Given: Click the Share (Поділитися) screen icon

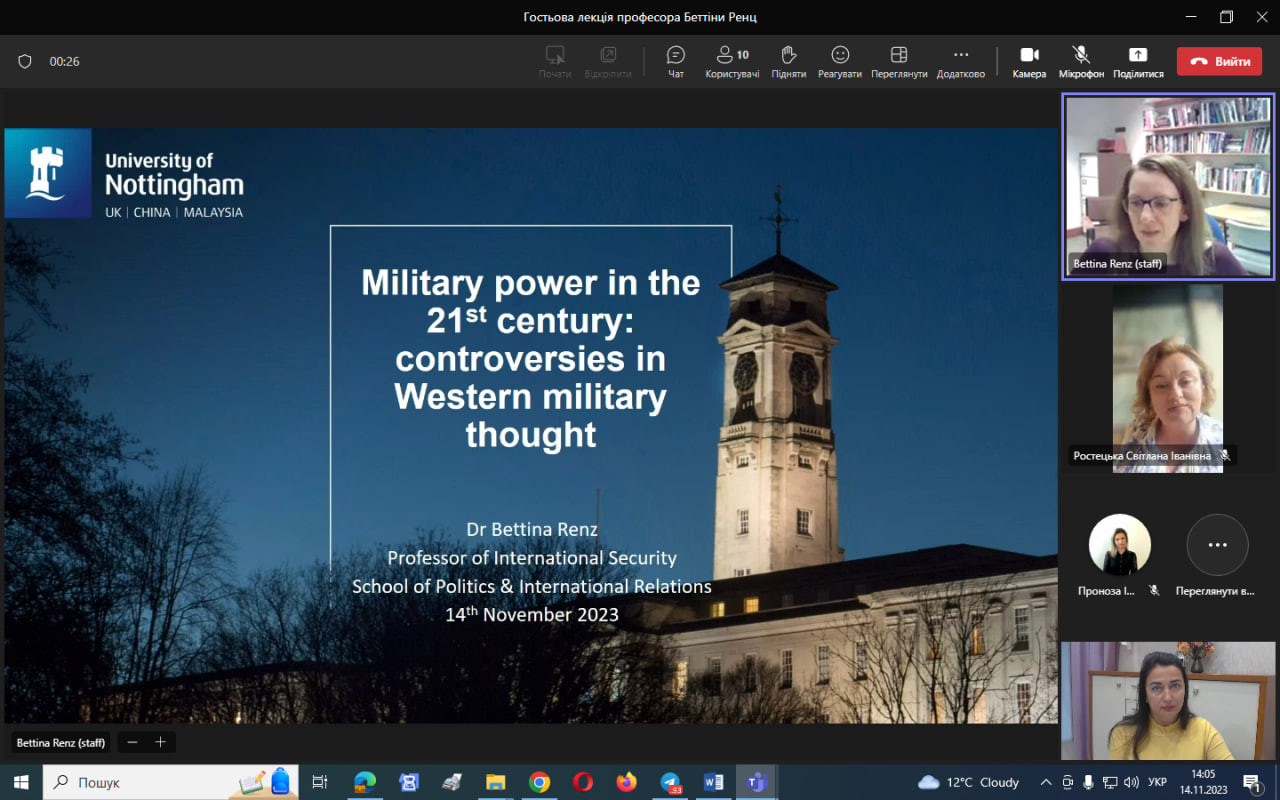Looking at the screenshot, I should click(1138, 61).
